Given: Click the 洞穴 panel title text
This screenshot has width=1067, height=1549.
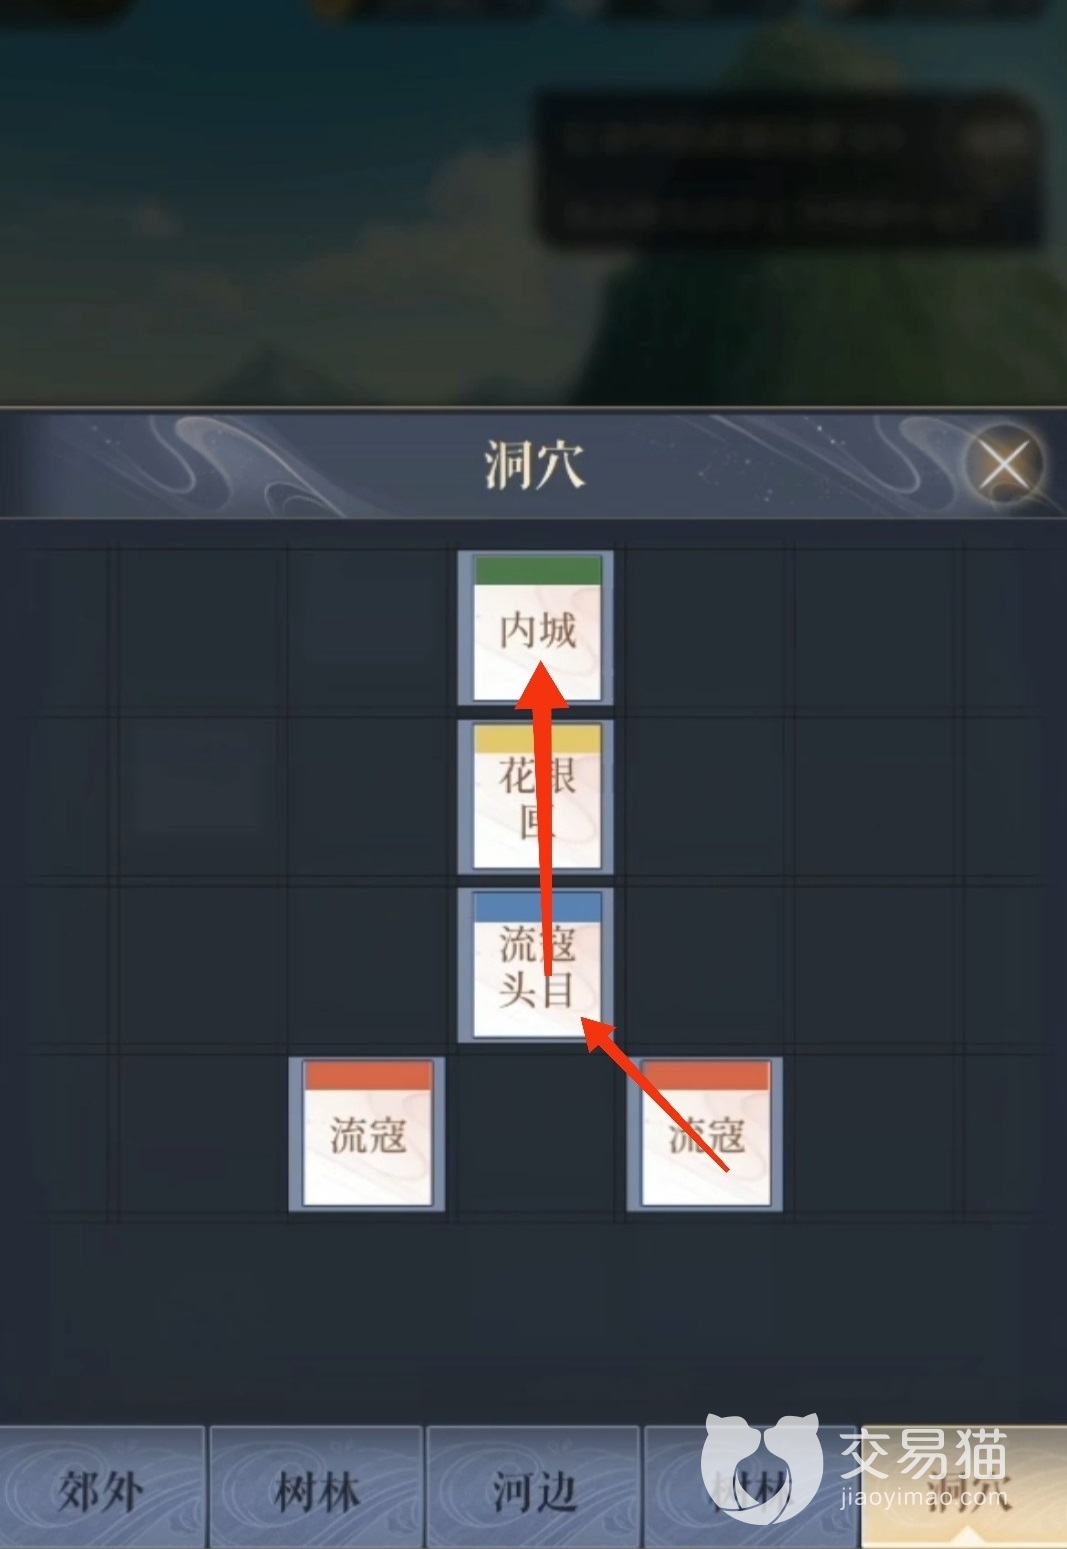Looking at the screenshot, I should click(x=534, y=465).
